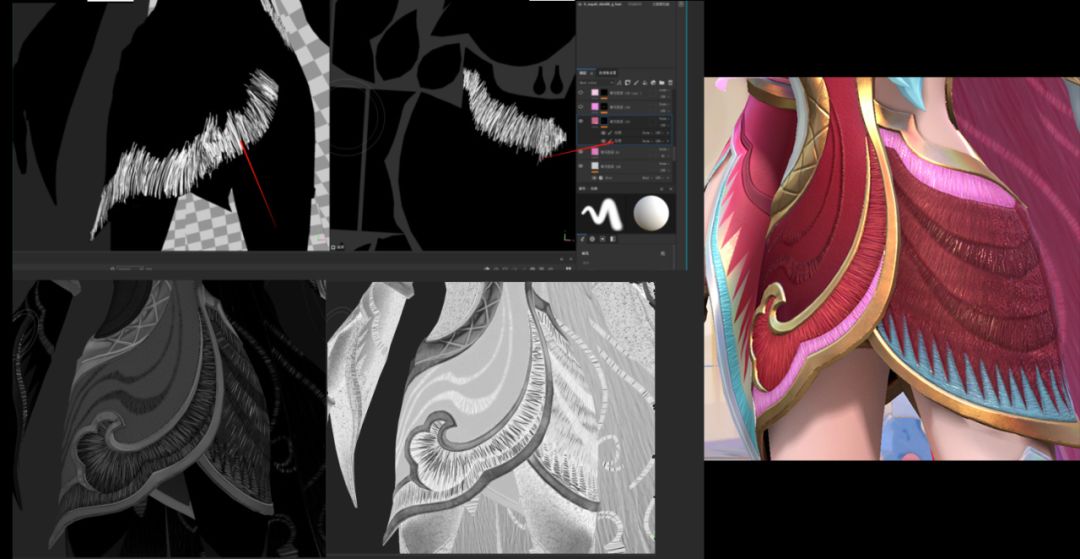
Task: Open blend mode dropdown of the bottom gray layer
Action: point(664,164)
